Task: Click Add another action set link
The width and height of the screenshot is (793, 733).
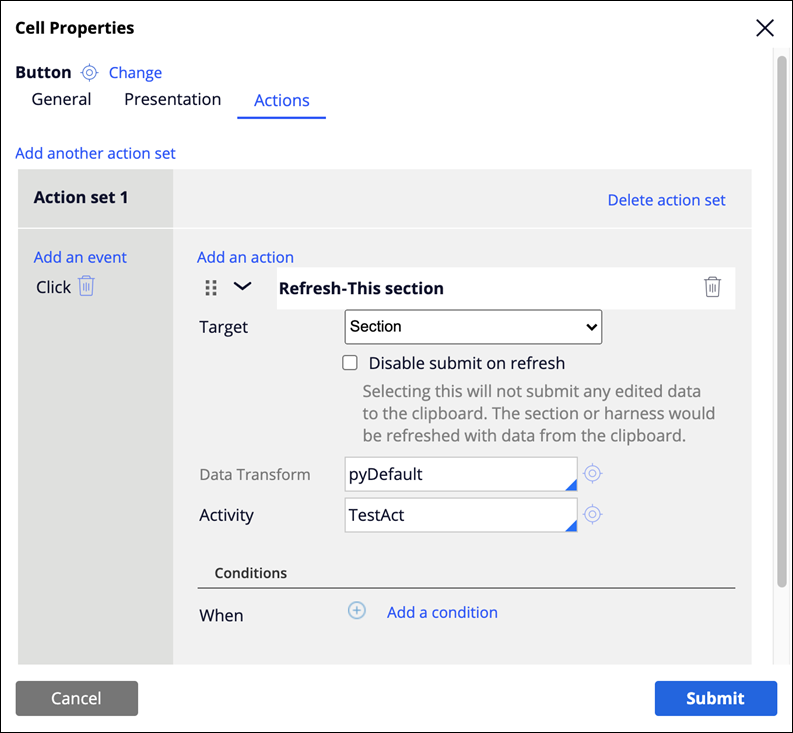Action: pyautogui.click(x=95, y=153)
